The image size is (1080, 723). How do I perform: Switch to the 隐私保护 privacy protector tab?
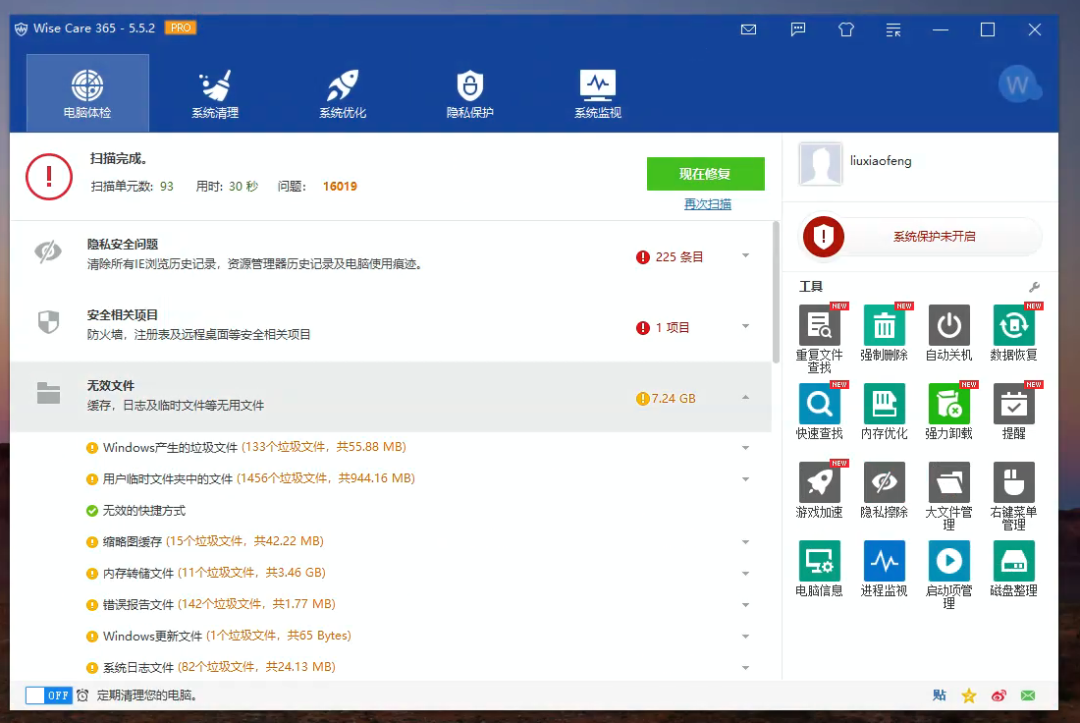(x=470, y=93)
